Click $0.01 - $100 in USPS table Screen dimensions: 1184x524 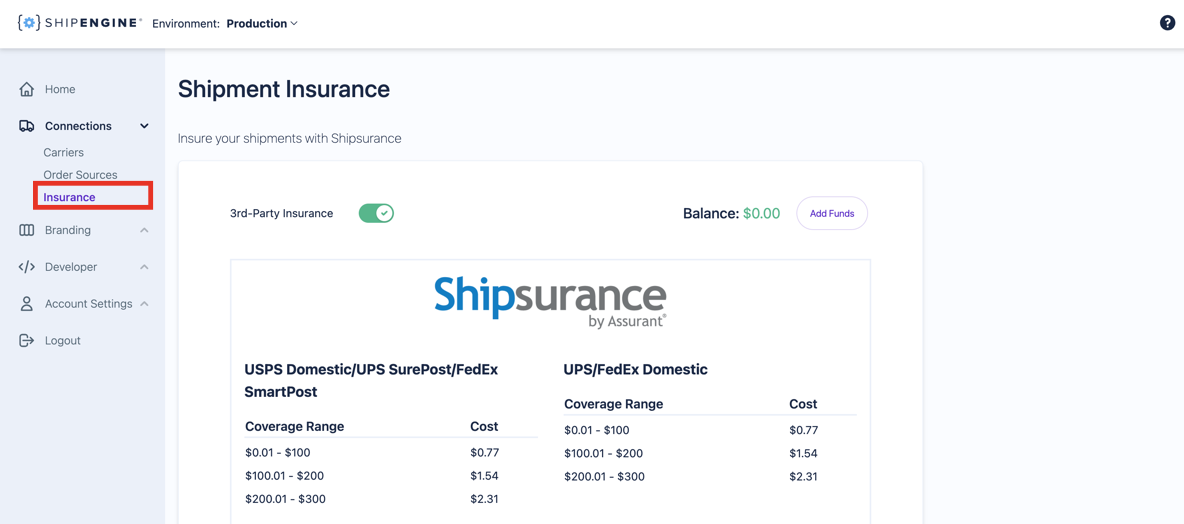(x=278, y=453)
